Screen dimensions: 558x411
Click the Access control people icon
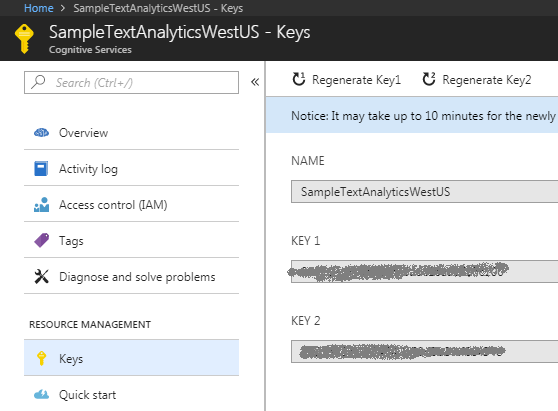pyautogui.click(x=42, y=205)
